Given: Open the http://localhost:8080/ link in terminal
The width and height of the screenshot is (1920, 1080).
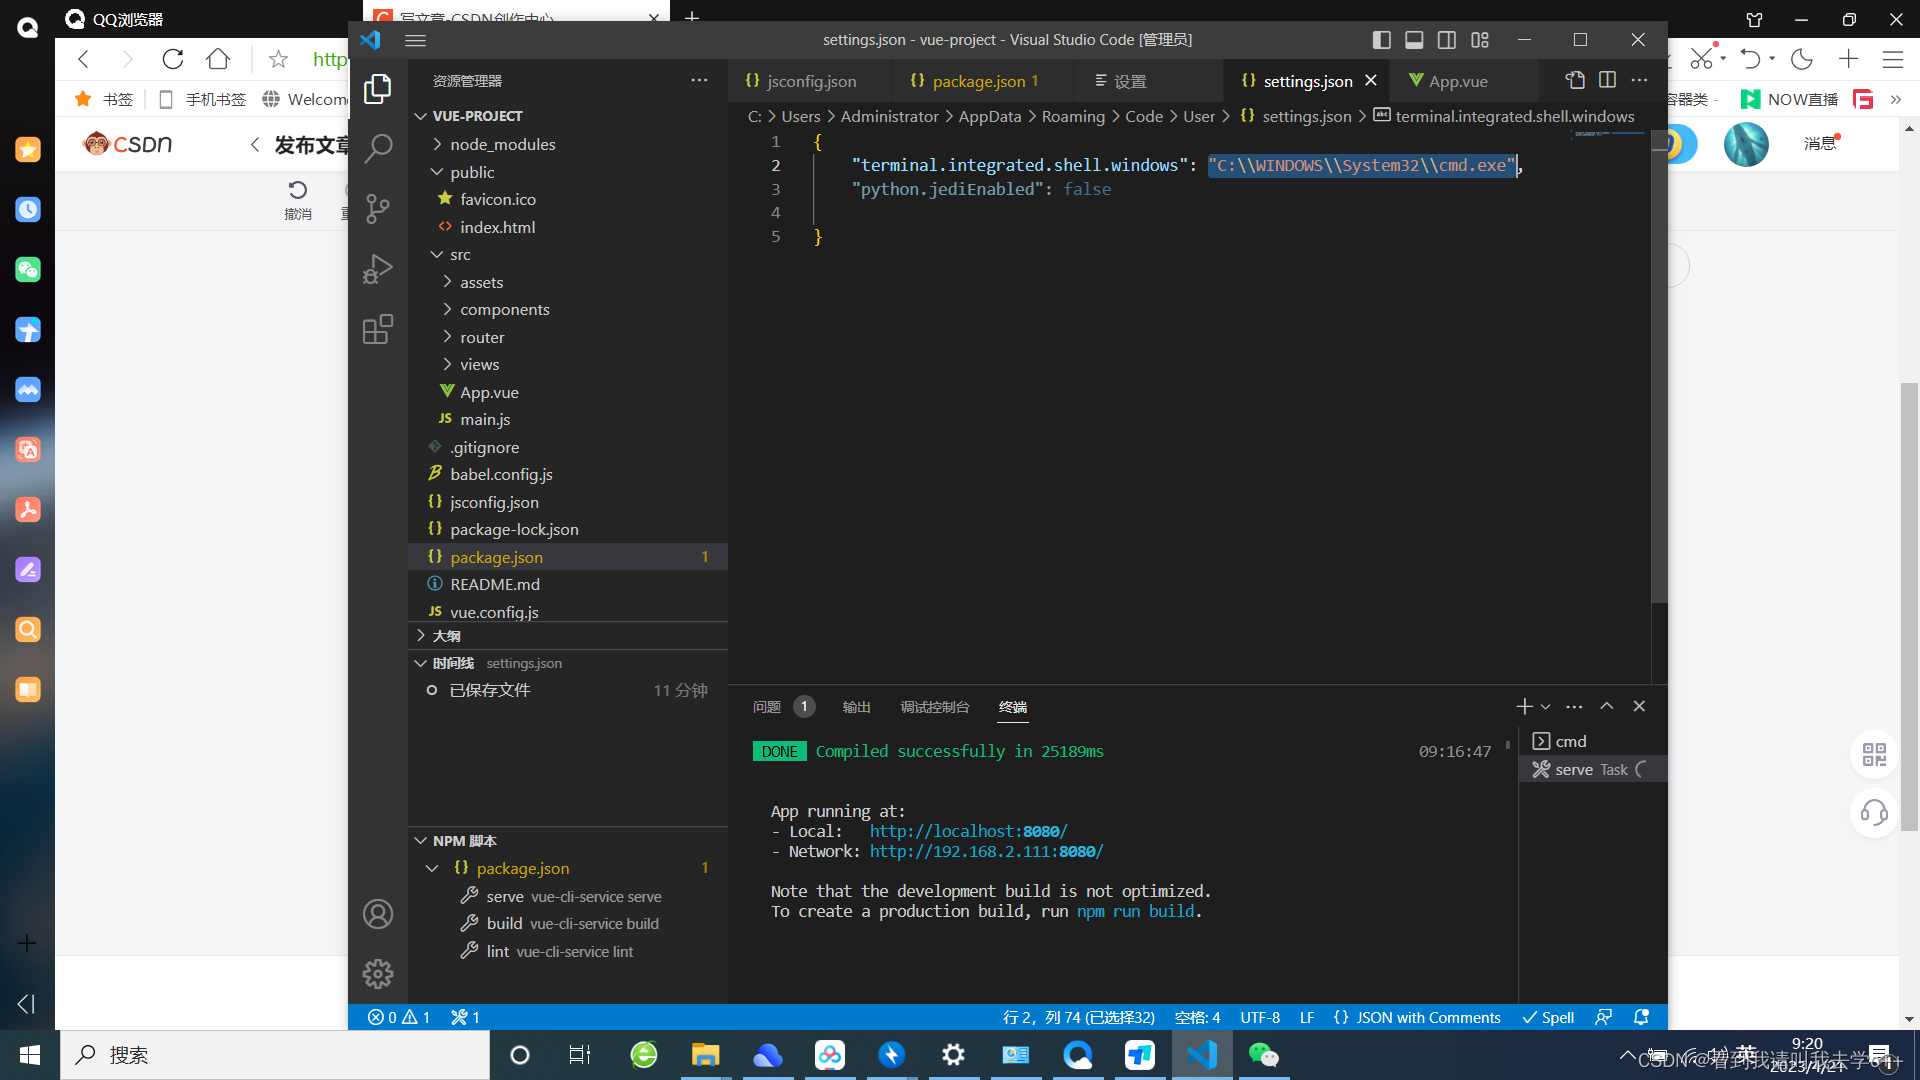Looking at the screenshot, I should [968, 831].
